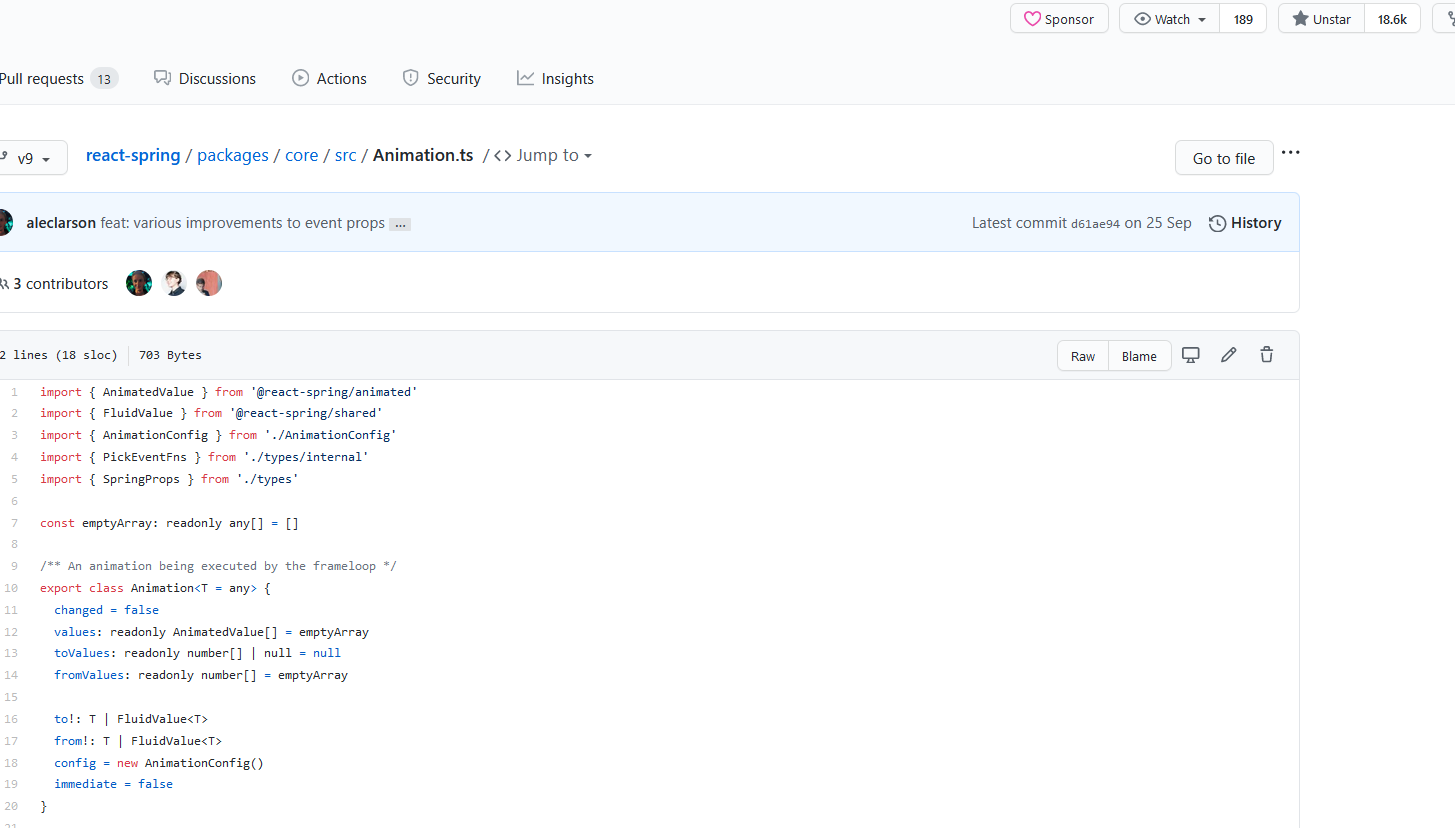Click the second contributor avatar
This screenshot has width=1455, height=828.
click(174, 283)
